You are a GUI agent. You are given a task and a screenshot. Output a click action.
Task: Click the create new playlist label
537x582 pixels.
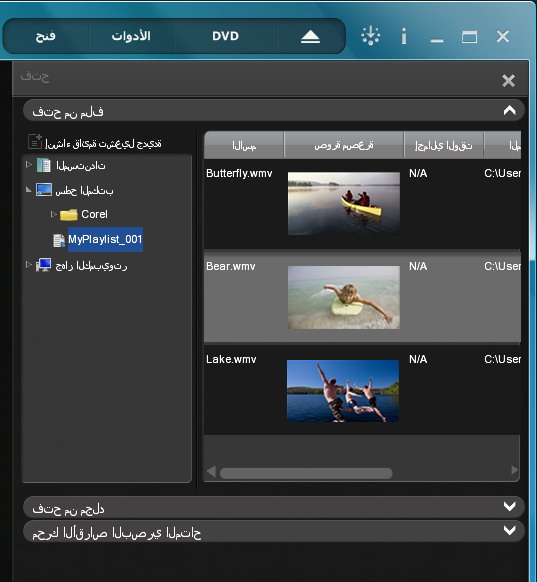pos(103,144)
